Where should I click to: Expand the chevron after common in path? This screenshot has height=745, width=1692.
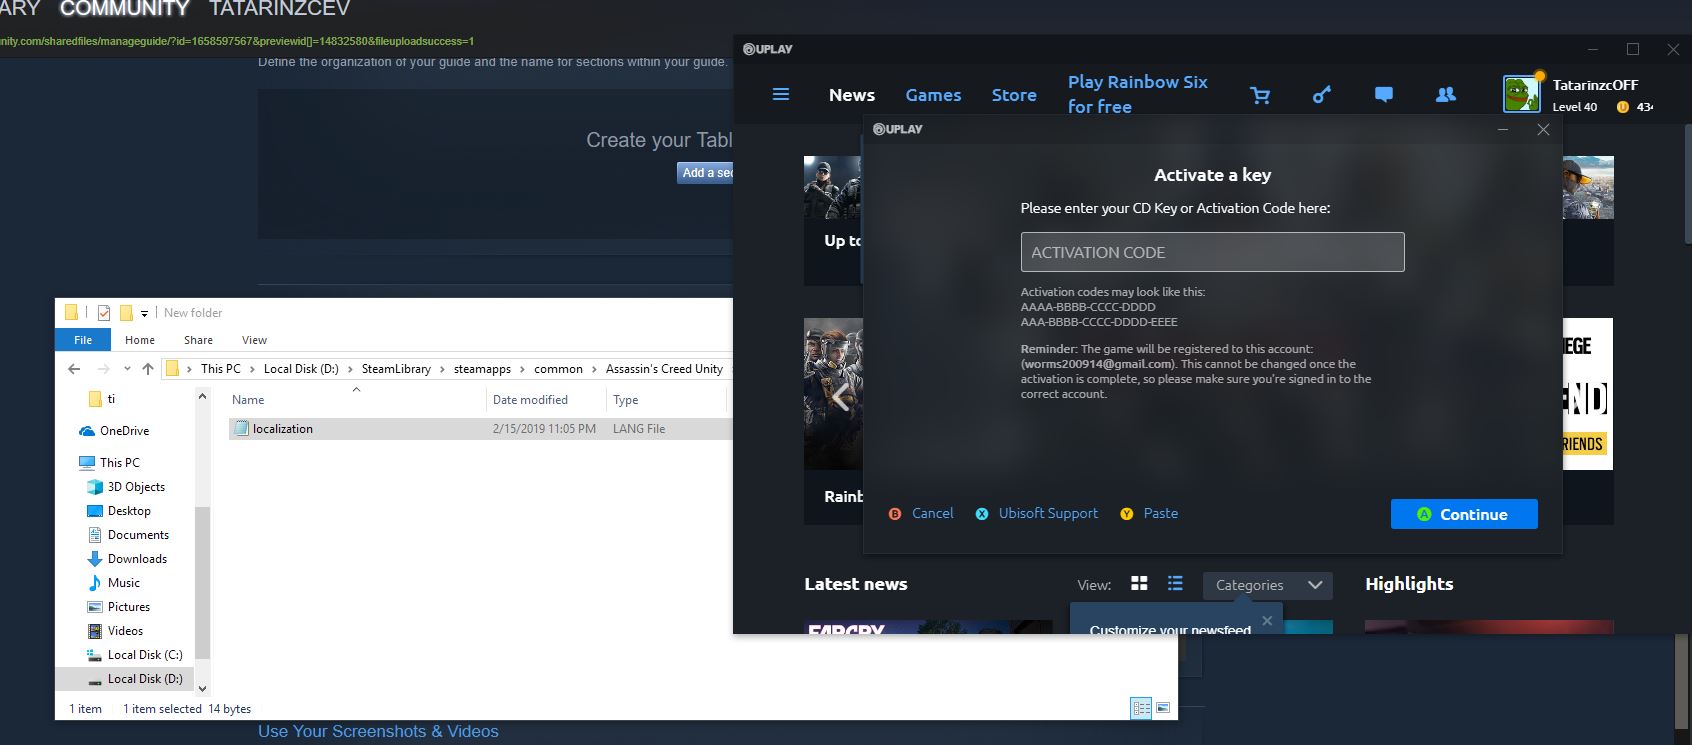tap(594, 369)
